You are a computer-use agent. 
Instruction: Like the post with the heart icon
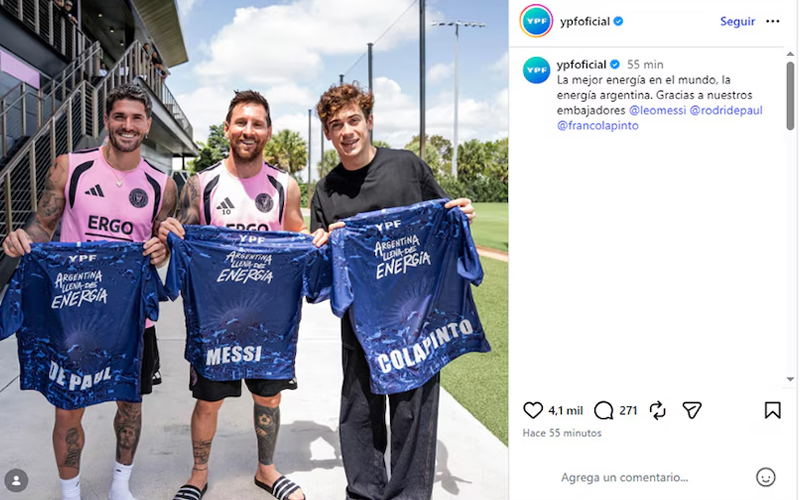(x=533, y=410)
